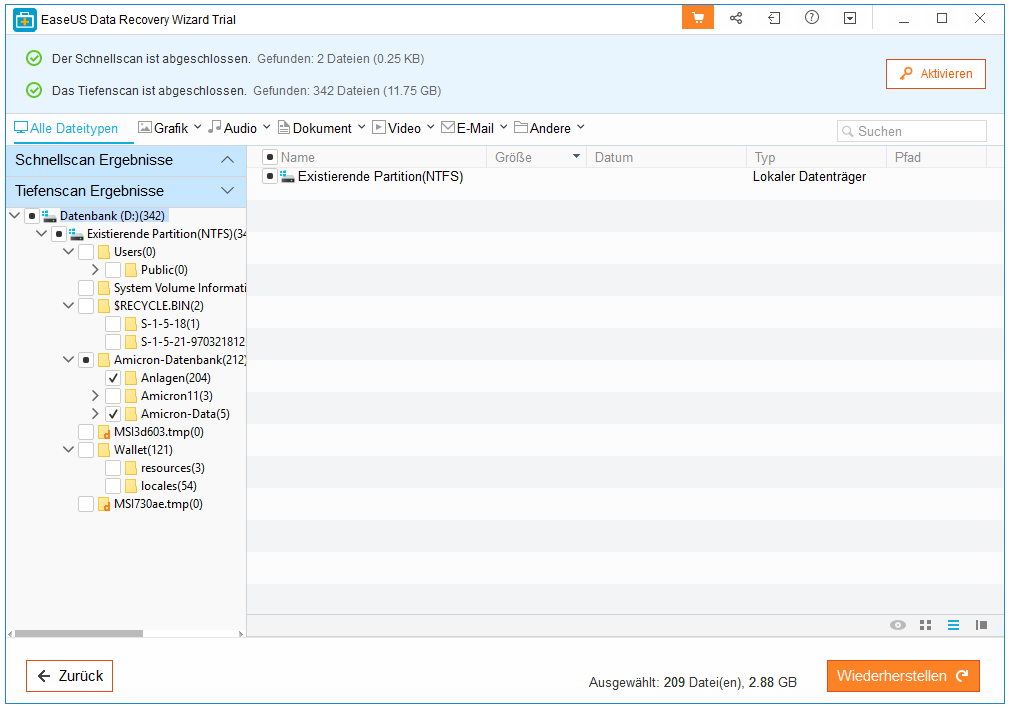This screenshot has height=711, width=1011.
Task: Collapse the Wallet(121) tree node
Action: 68,451
